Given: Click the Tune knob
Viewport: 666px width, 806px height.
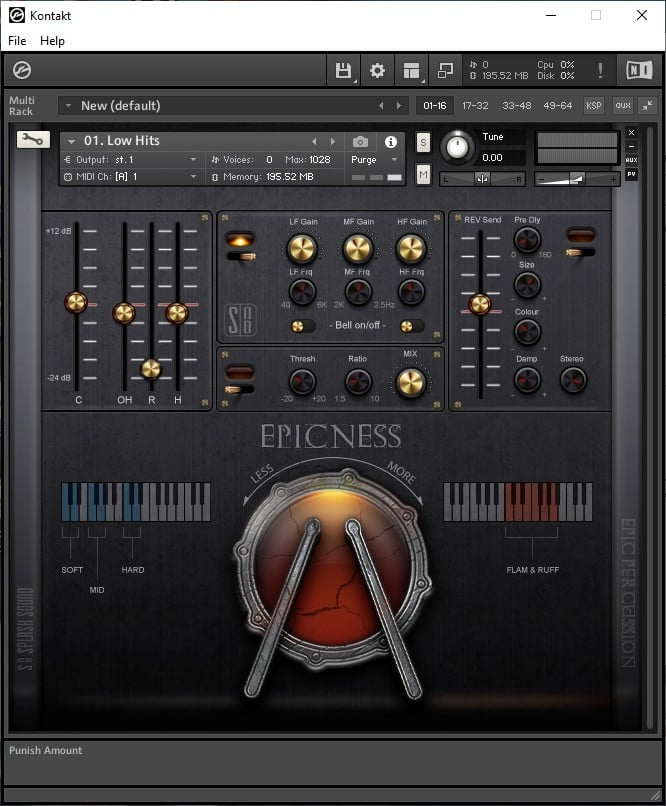Looking at the screenshot, I should (x=457, y=147).
